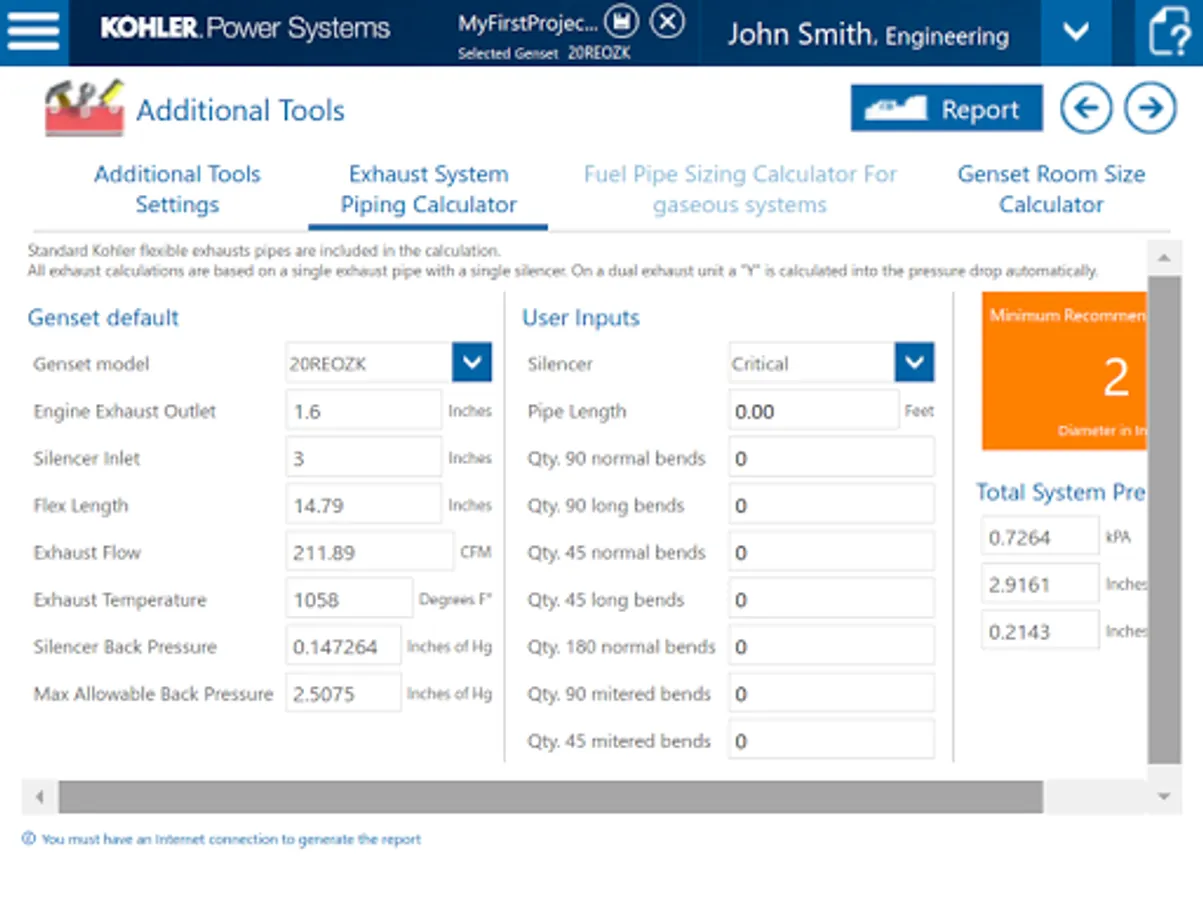
Task: Open the Silencer type dropdown
Action: point(914,363)
